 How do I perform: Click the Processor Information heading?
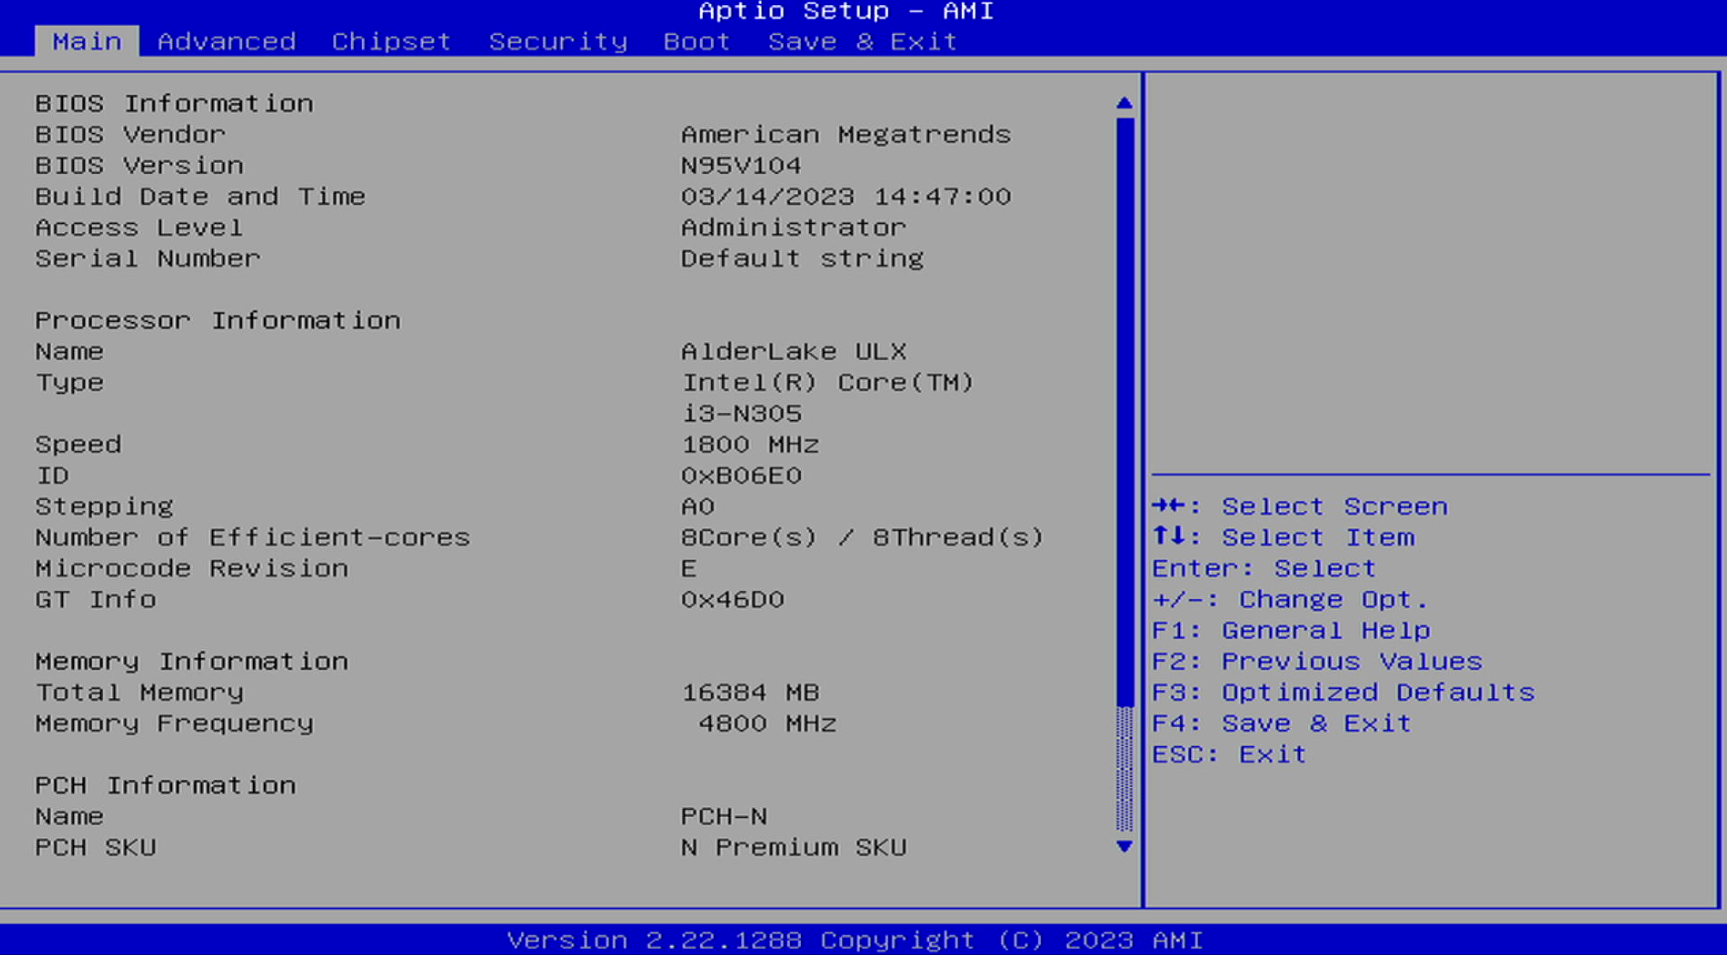[x=218, y=320]
